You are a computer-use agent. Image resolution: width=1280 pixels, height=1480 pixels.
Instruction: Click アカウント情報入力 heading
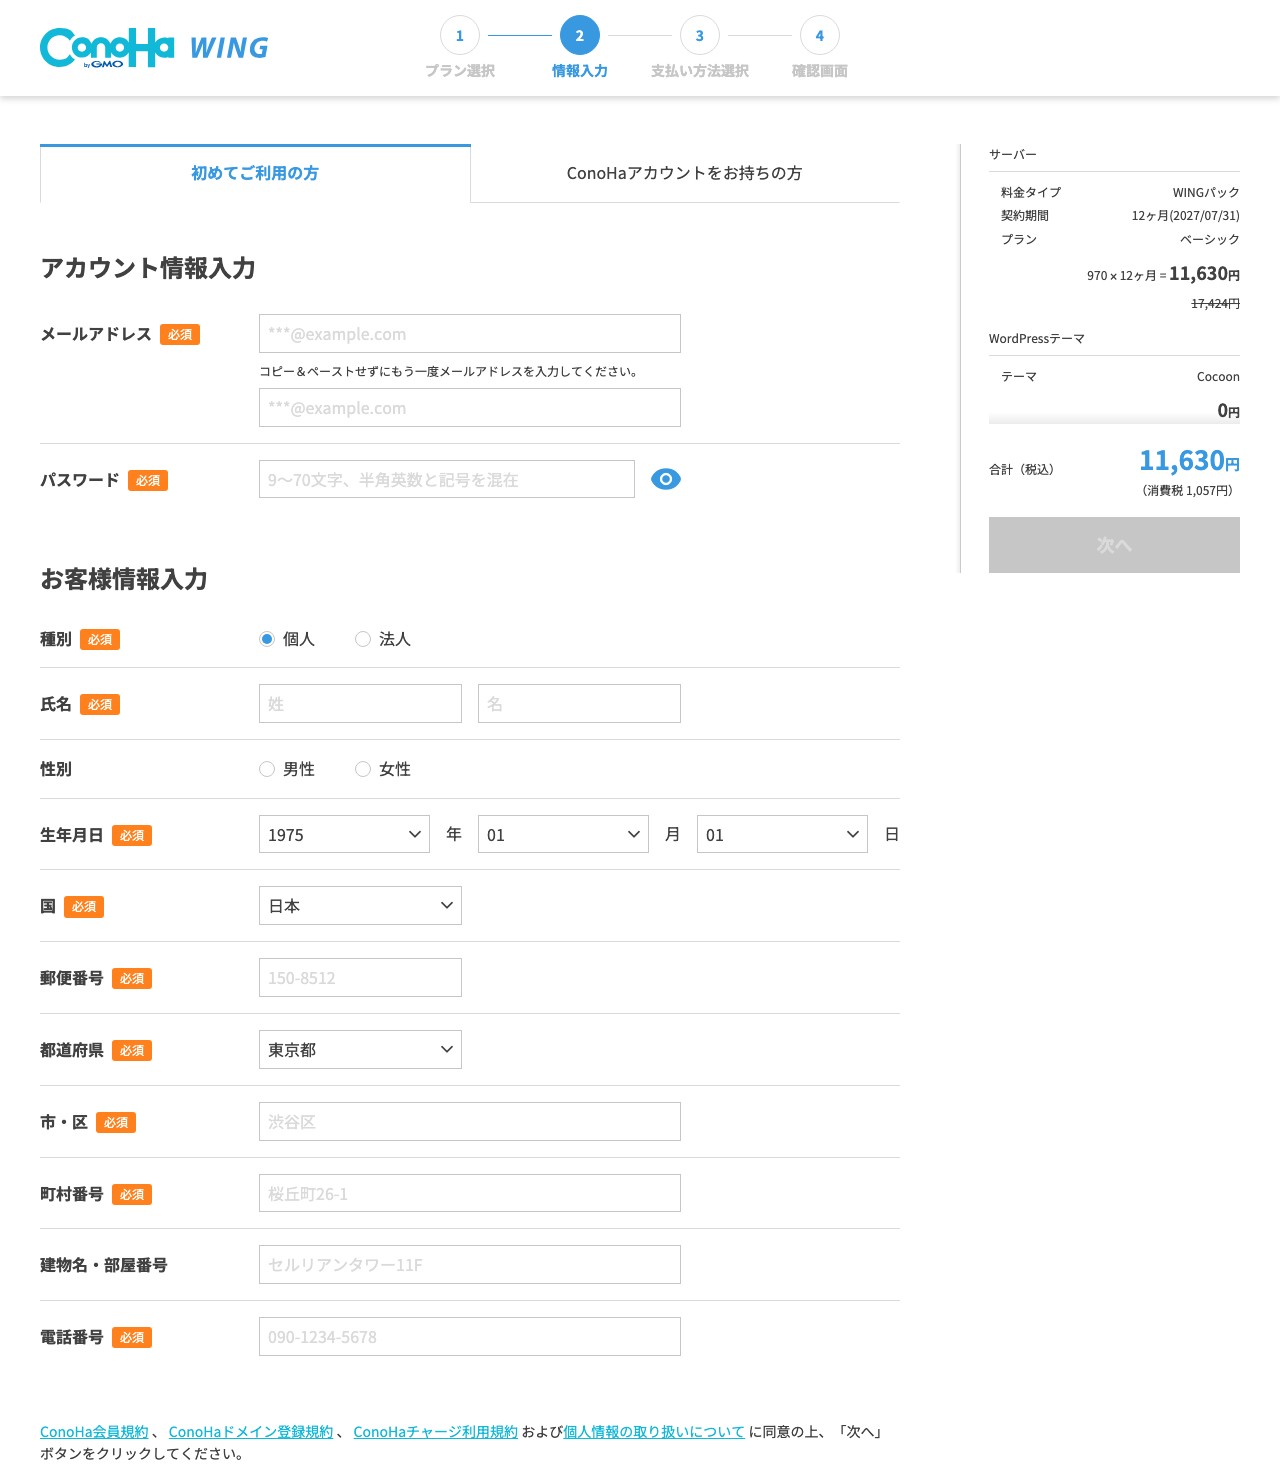pos(148,268)
